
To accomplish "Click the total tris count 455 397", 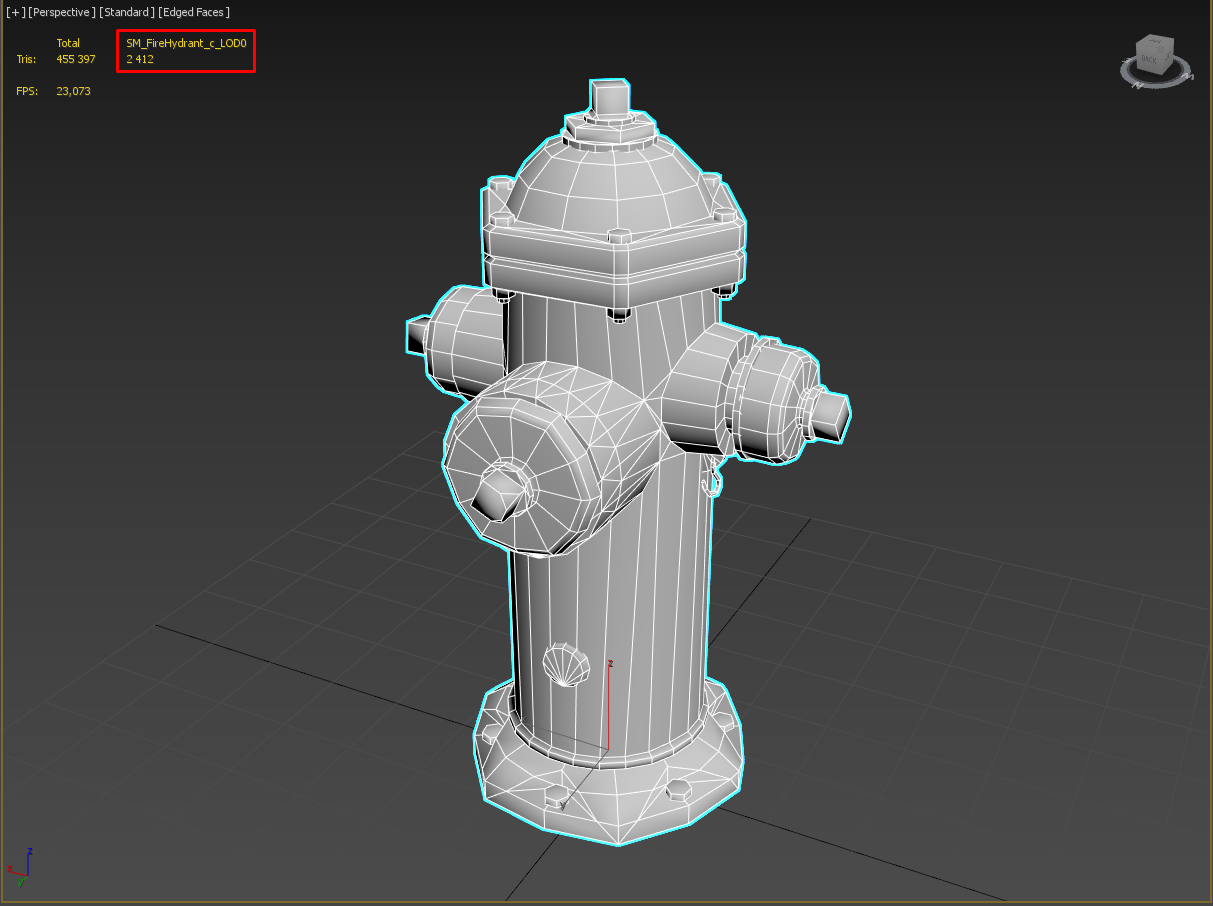I will pyautogui.click(x=75, y=59).
